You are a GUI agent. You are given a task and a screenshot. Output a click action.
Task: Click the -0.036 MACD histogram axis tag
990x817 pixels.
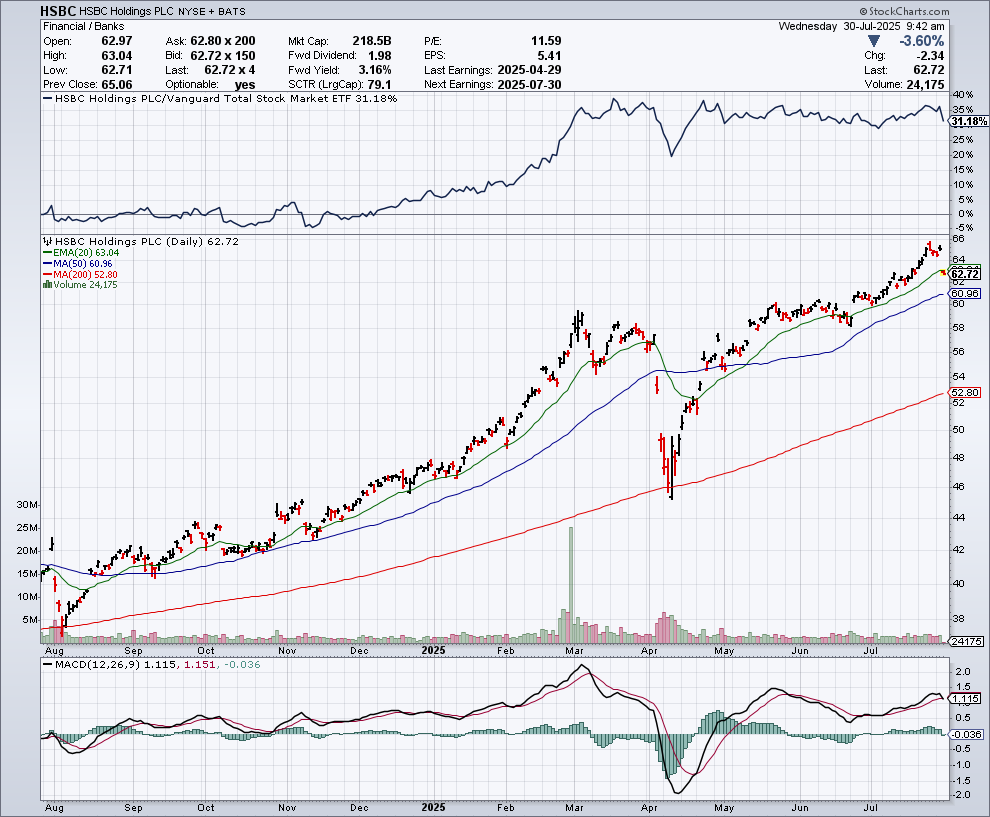(966, 734)
